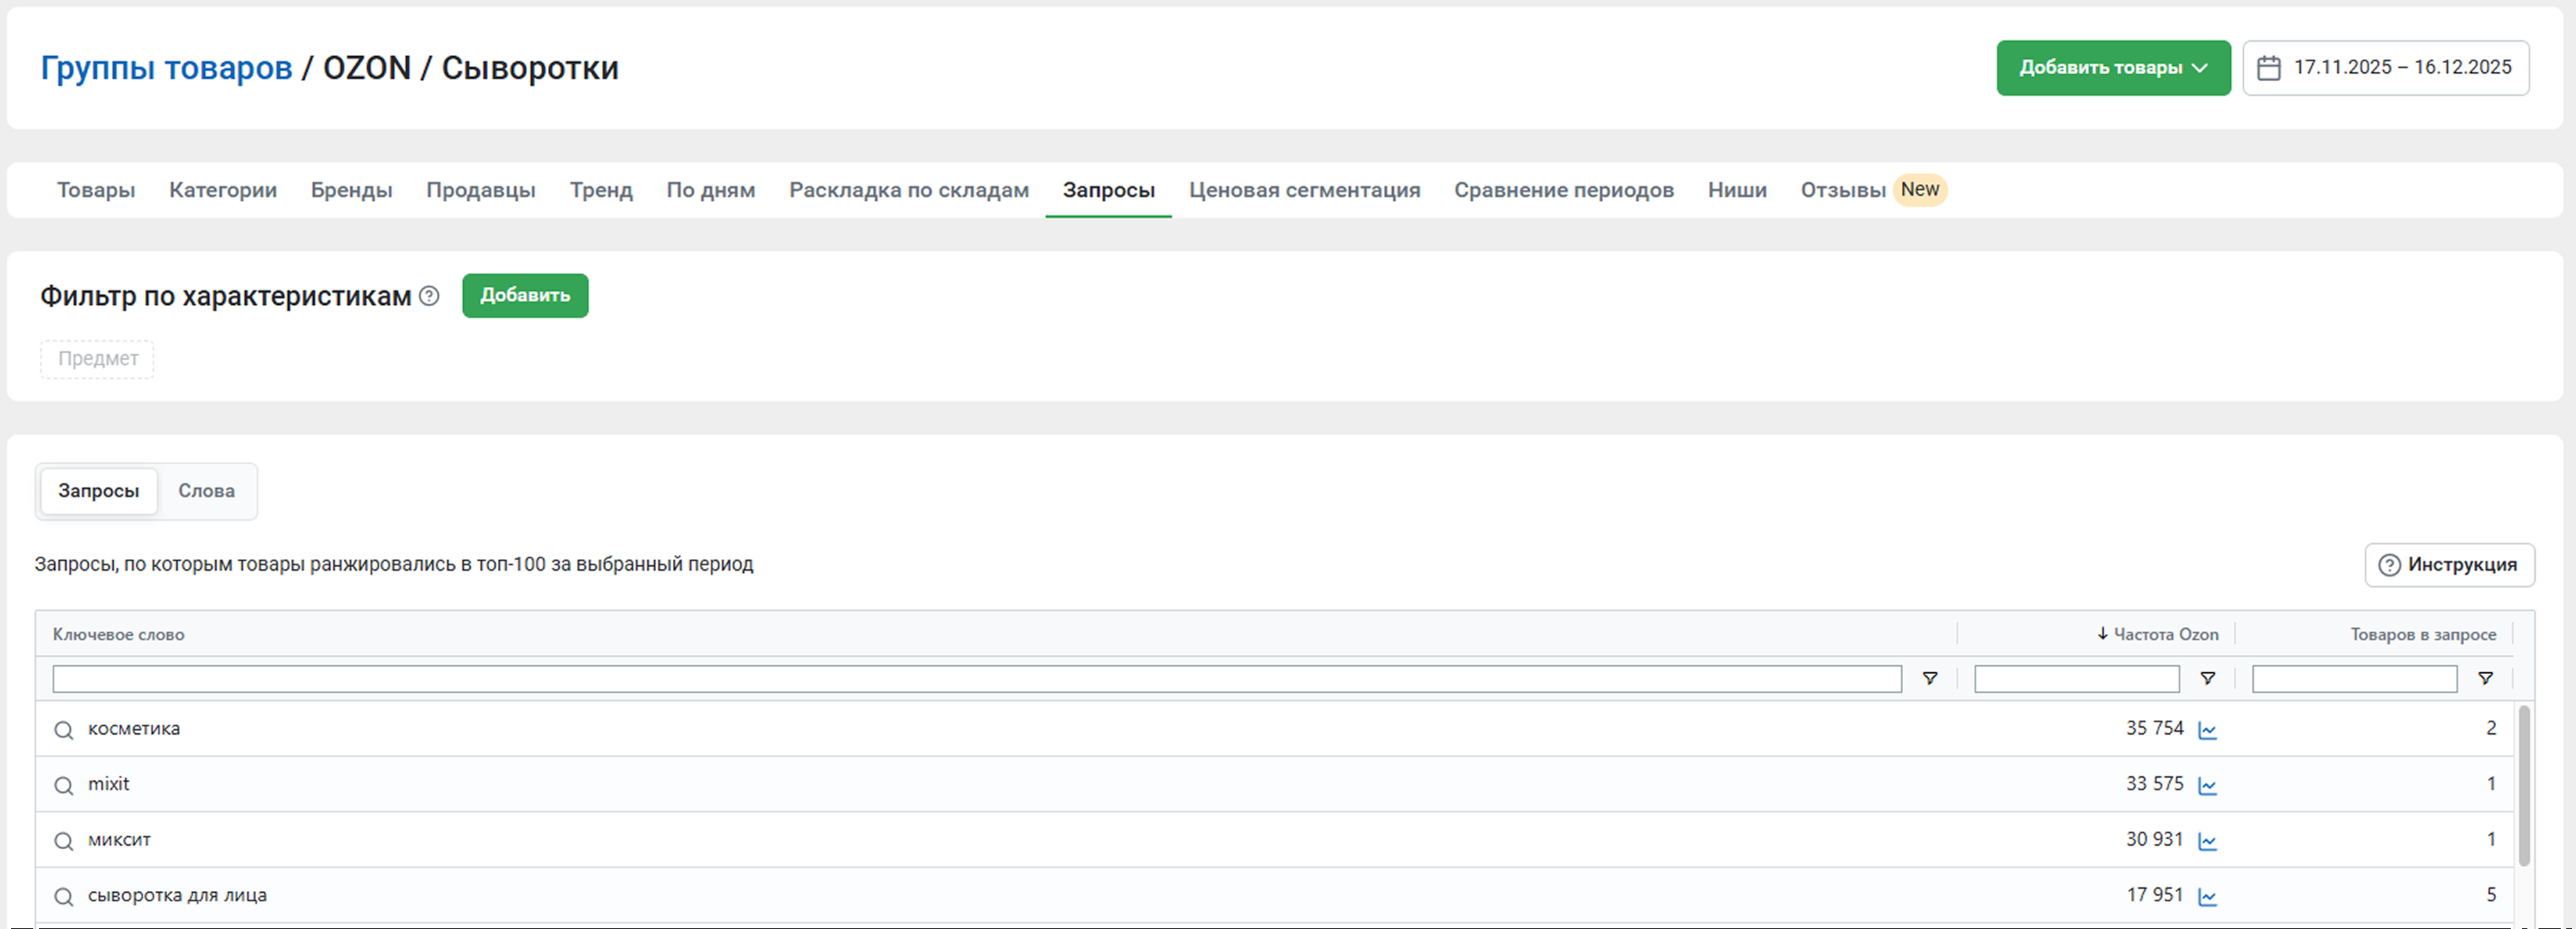Select Запросы segmented toggle
The height and width of the screenshot is (929, 2576).
point(98,491)
